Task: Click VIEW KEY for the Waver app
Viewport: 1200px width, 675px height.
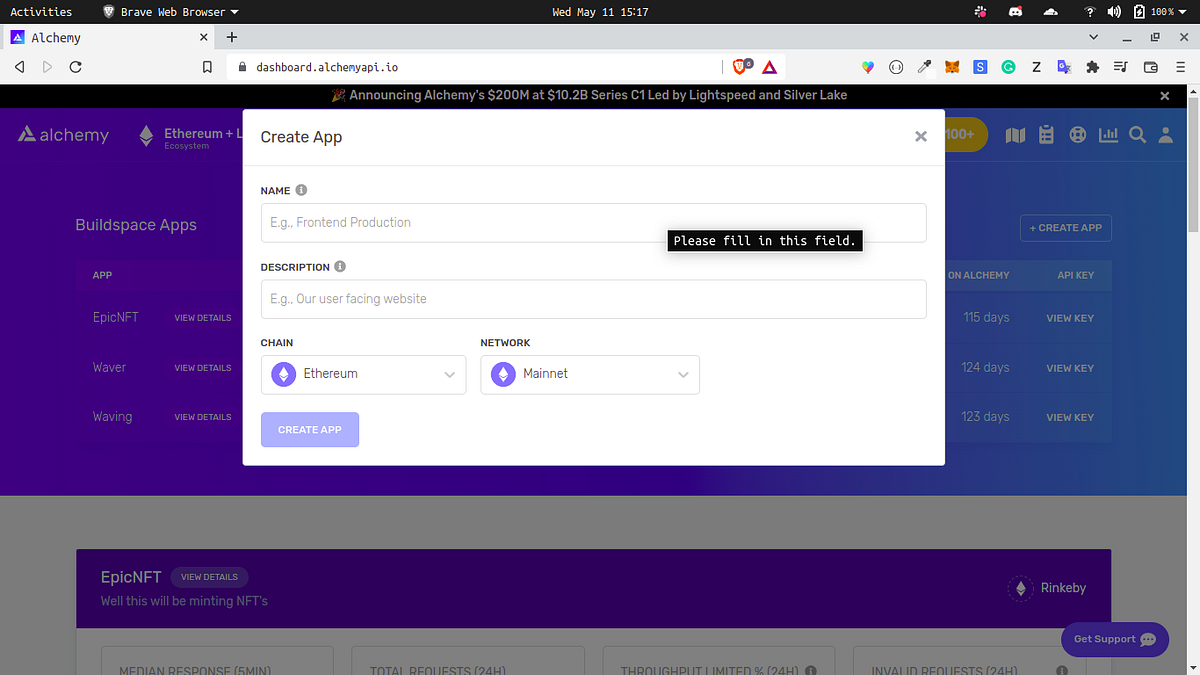Action: 1070,367
